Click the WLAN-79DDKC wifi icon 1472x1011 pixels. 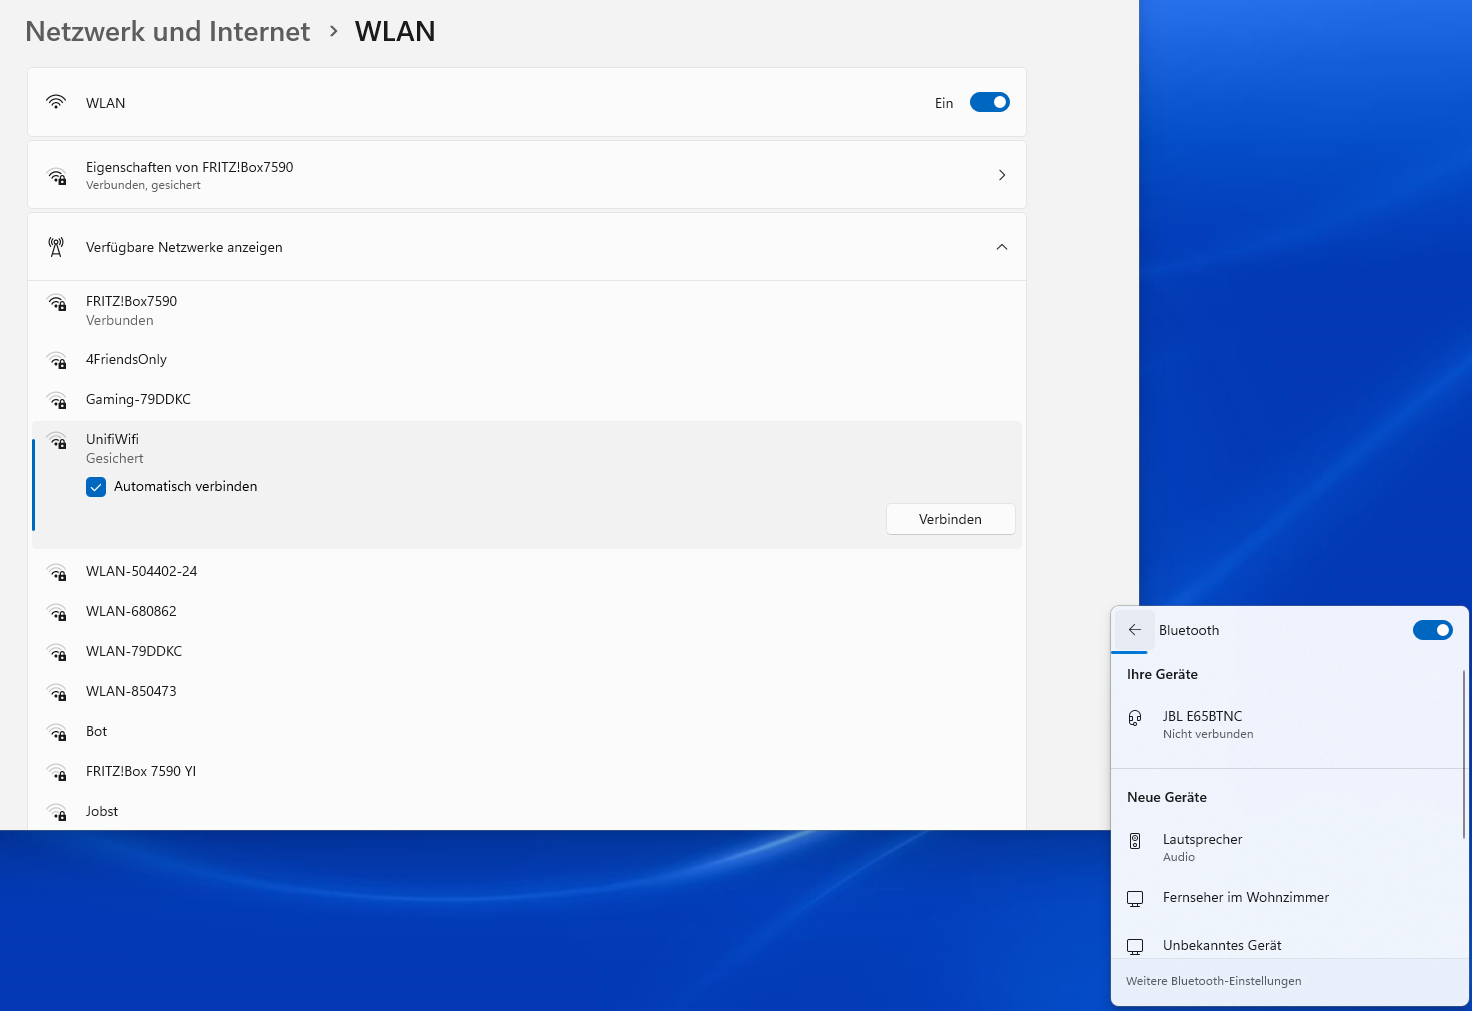coord(57,652)
